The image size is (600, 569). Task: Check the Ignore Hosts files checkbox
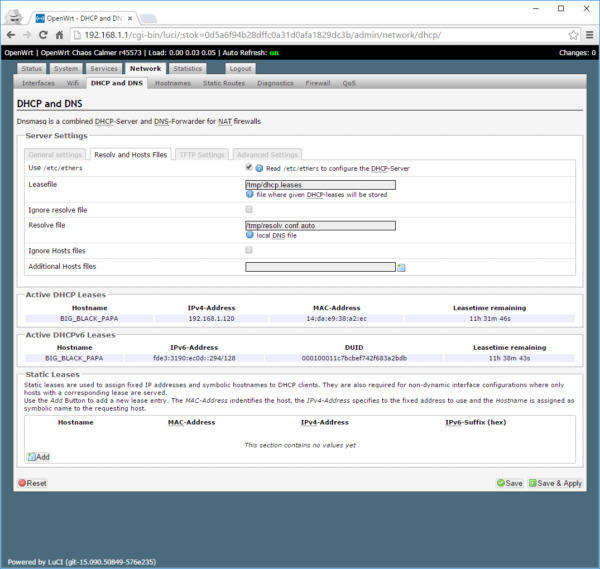(249, 250)
